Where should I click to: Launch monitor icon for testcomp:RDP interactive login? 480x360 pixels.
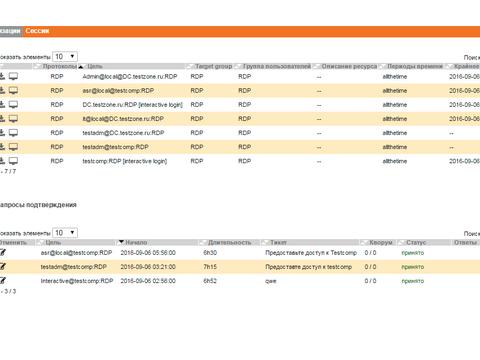click(x=13, y=161)
